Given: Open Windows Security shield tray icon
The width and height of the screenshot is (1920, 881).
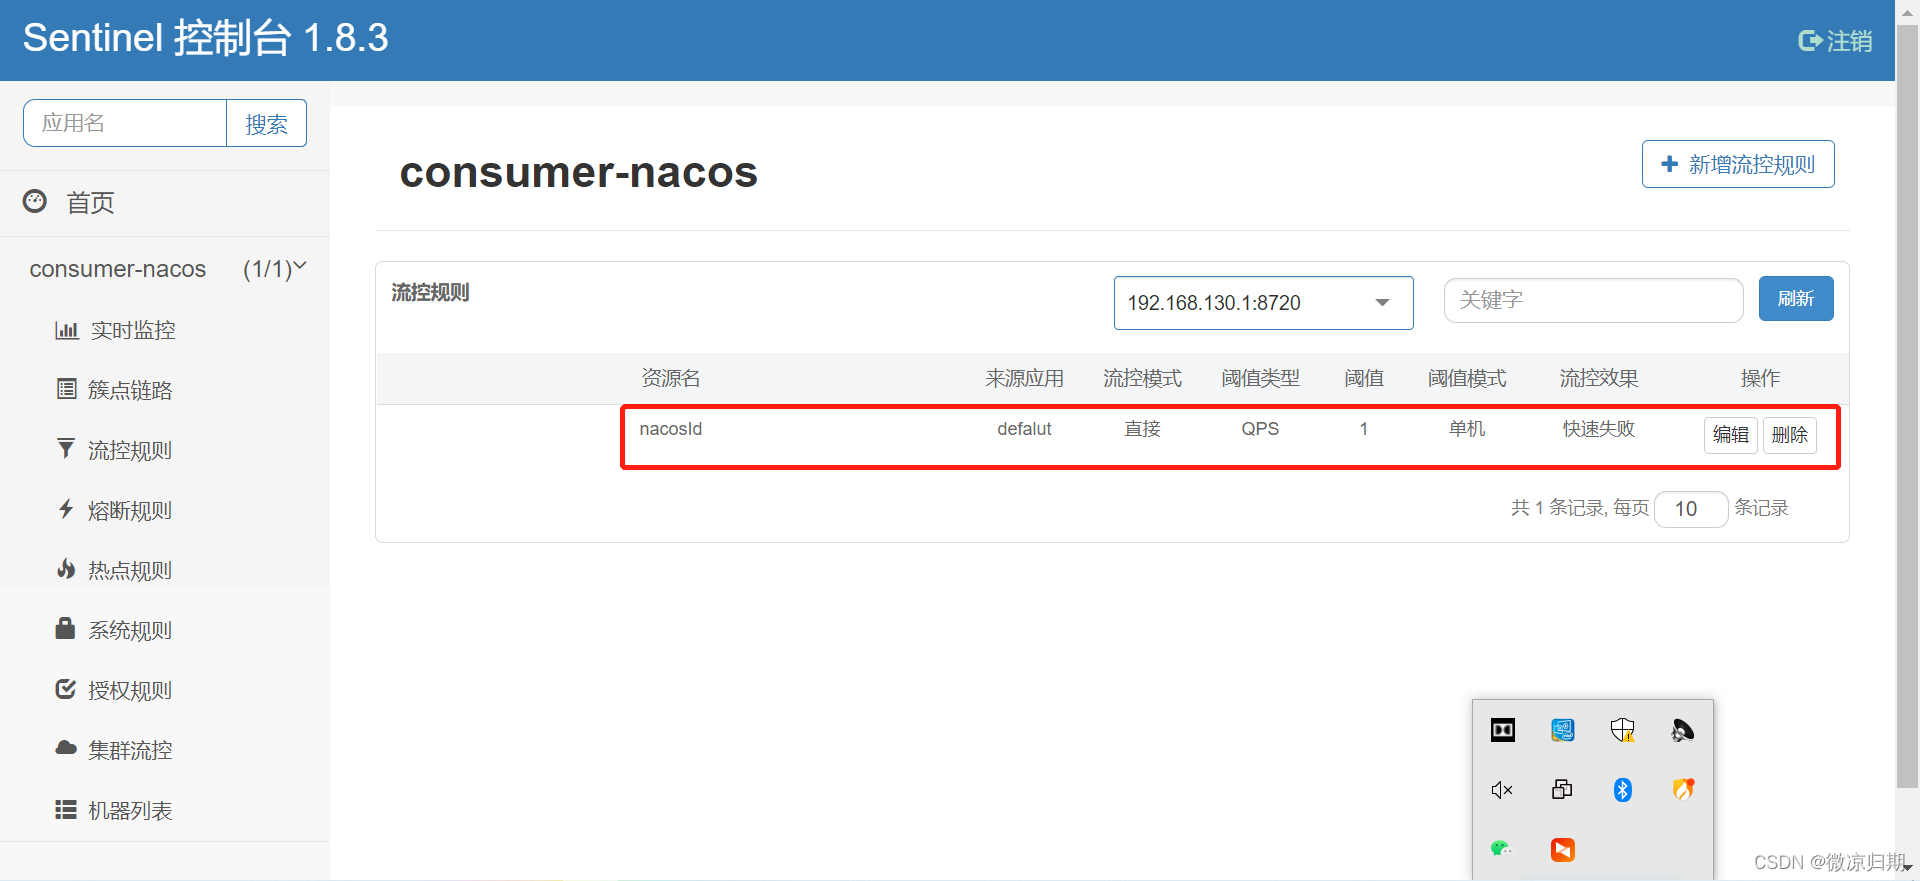Looking at the screenshot, I should pyautogui.click(x=1623, y=730).
